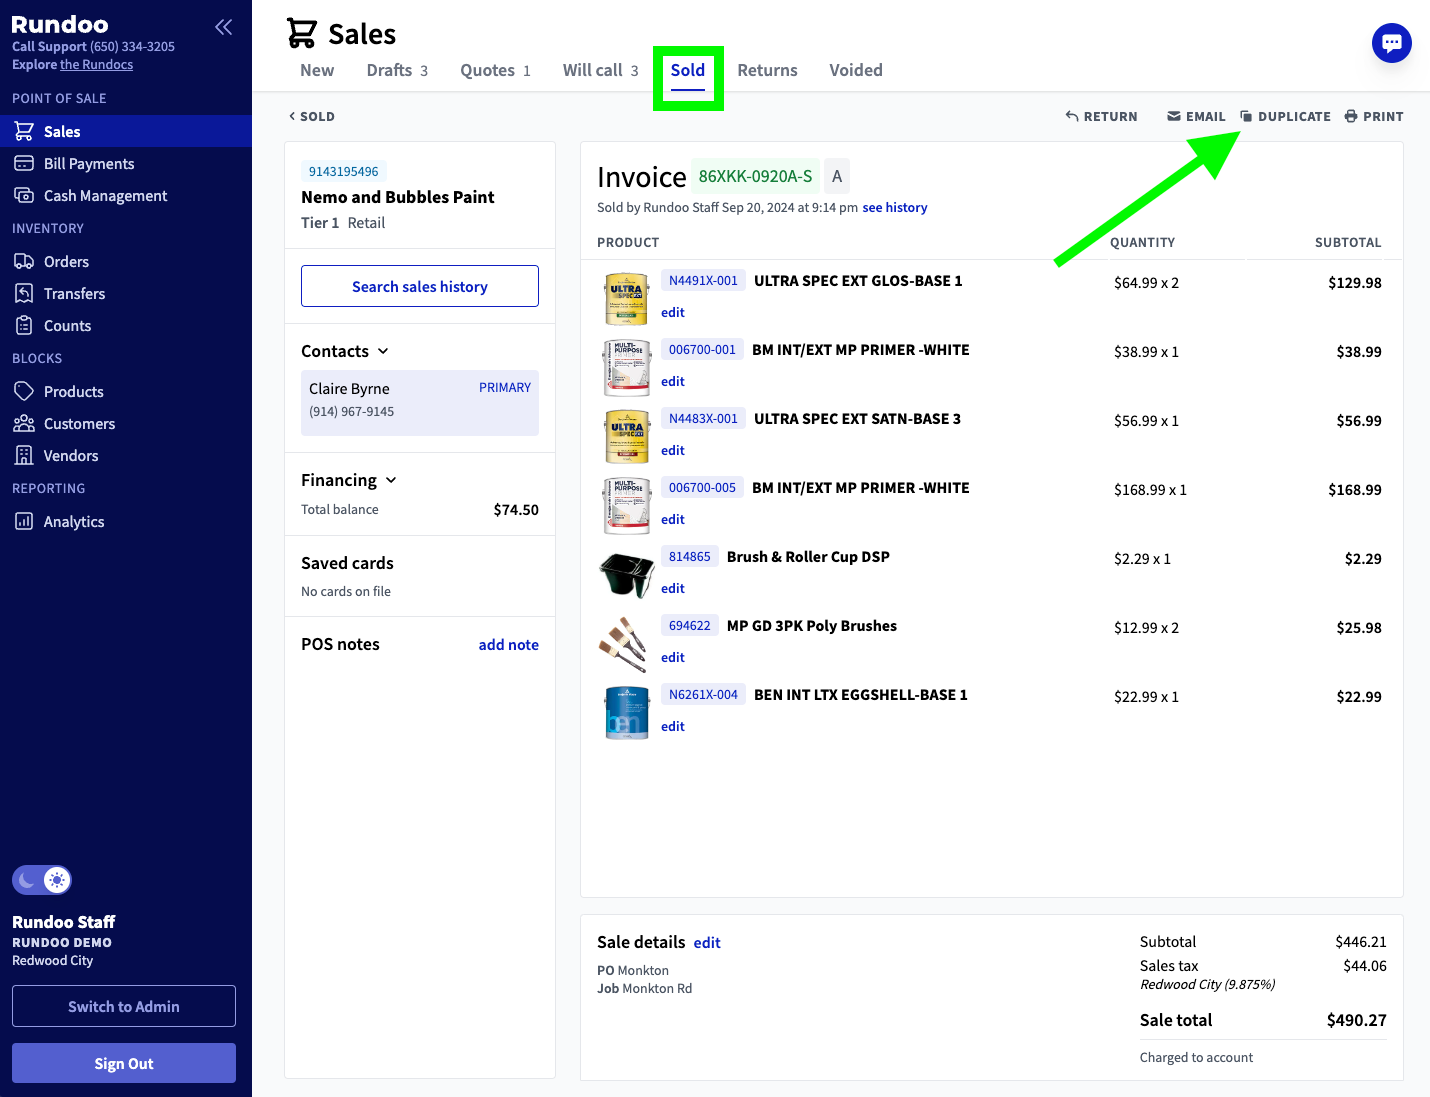The width and height of the screenshot is (1430, 1097).
Task: Click edit under ULTRA SPEC EXT GLOS-BASE 1
Action: 673,312
